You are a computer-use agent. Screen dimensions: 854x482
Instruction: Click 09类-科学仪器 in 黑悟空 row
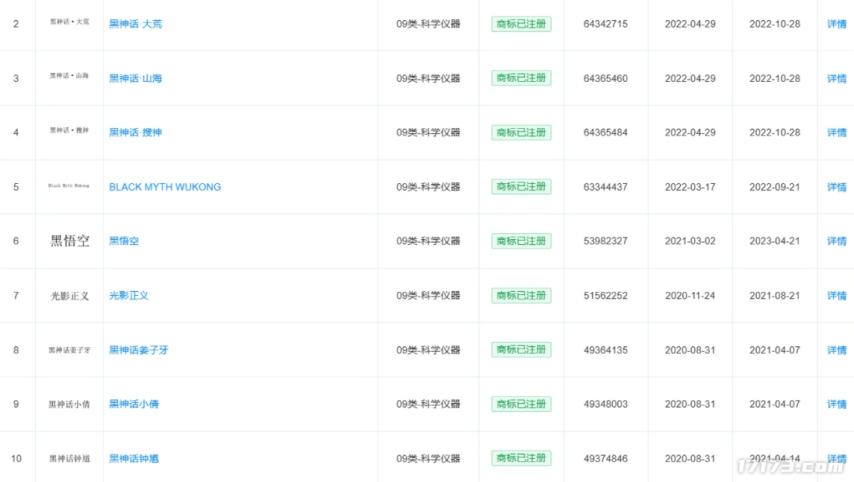point(428,241)
